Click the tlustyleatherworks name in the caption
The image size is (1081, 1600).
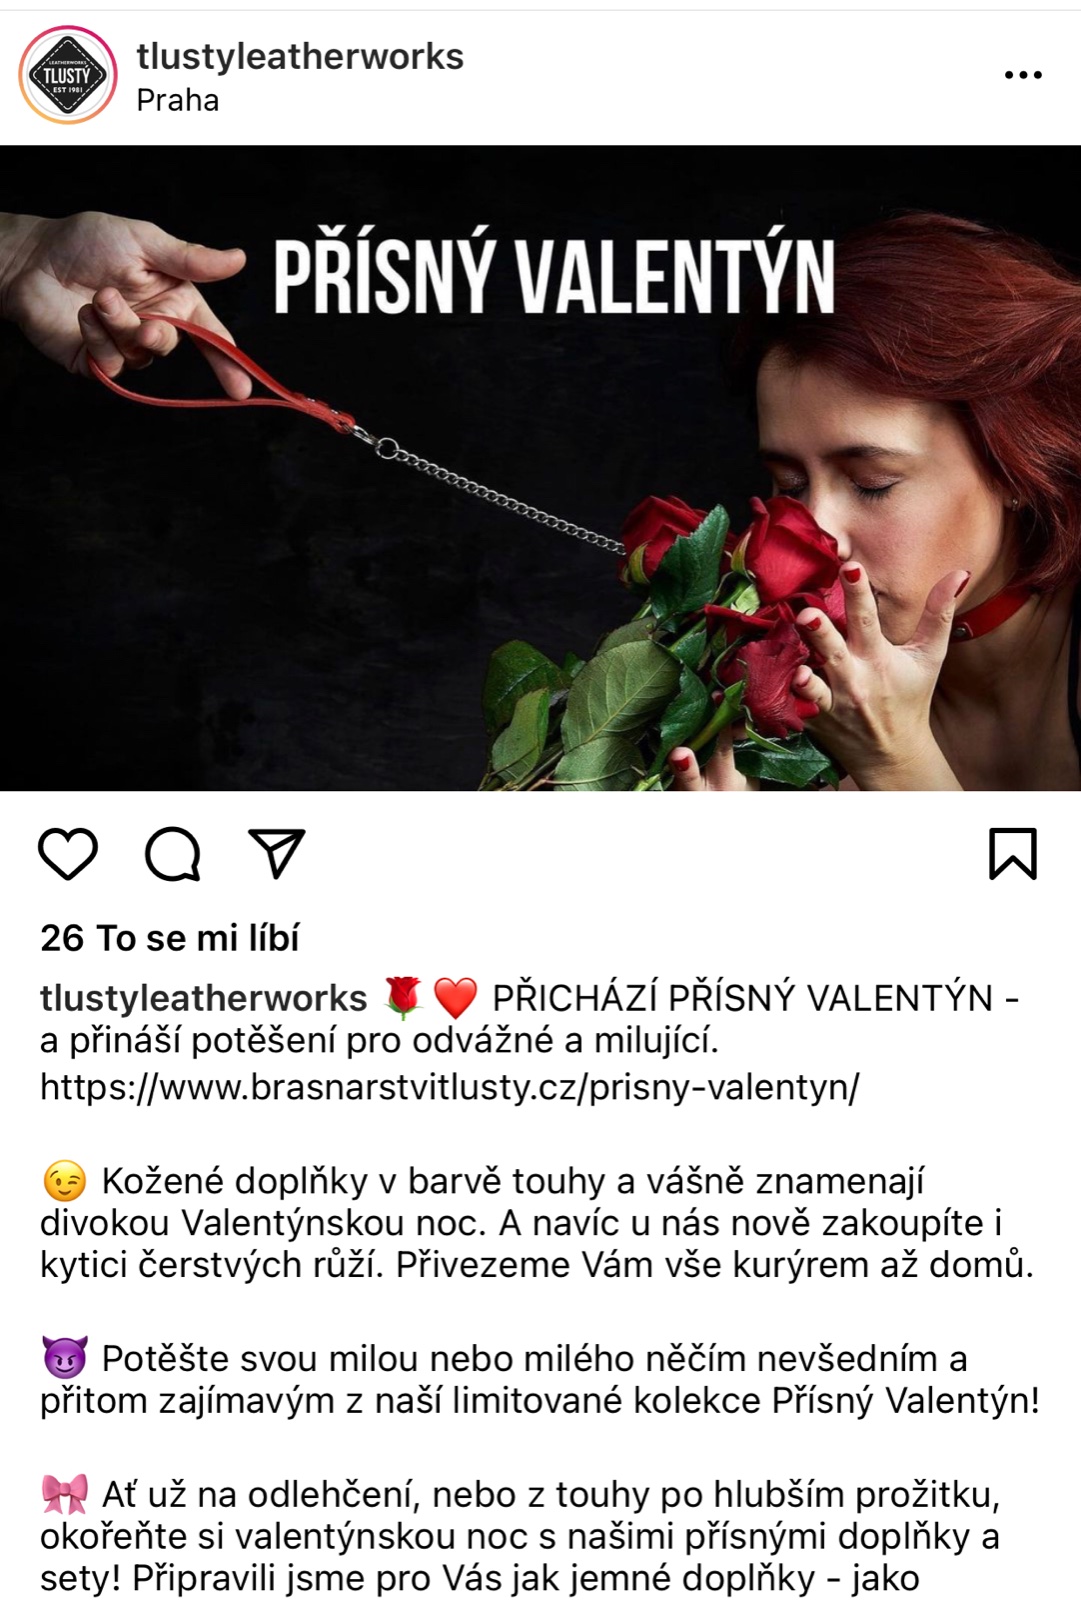tap(204, 998)
